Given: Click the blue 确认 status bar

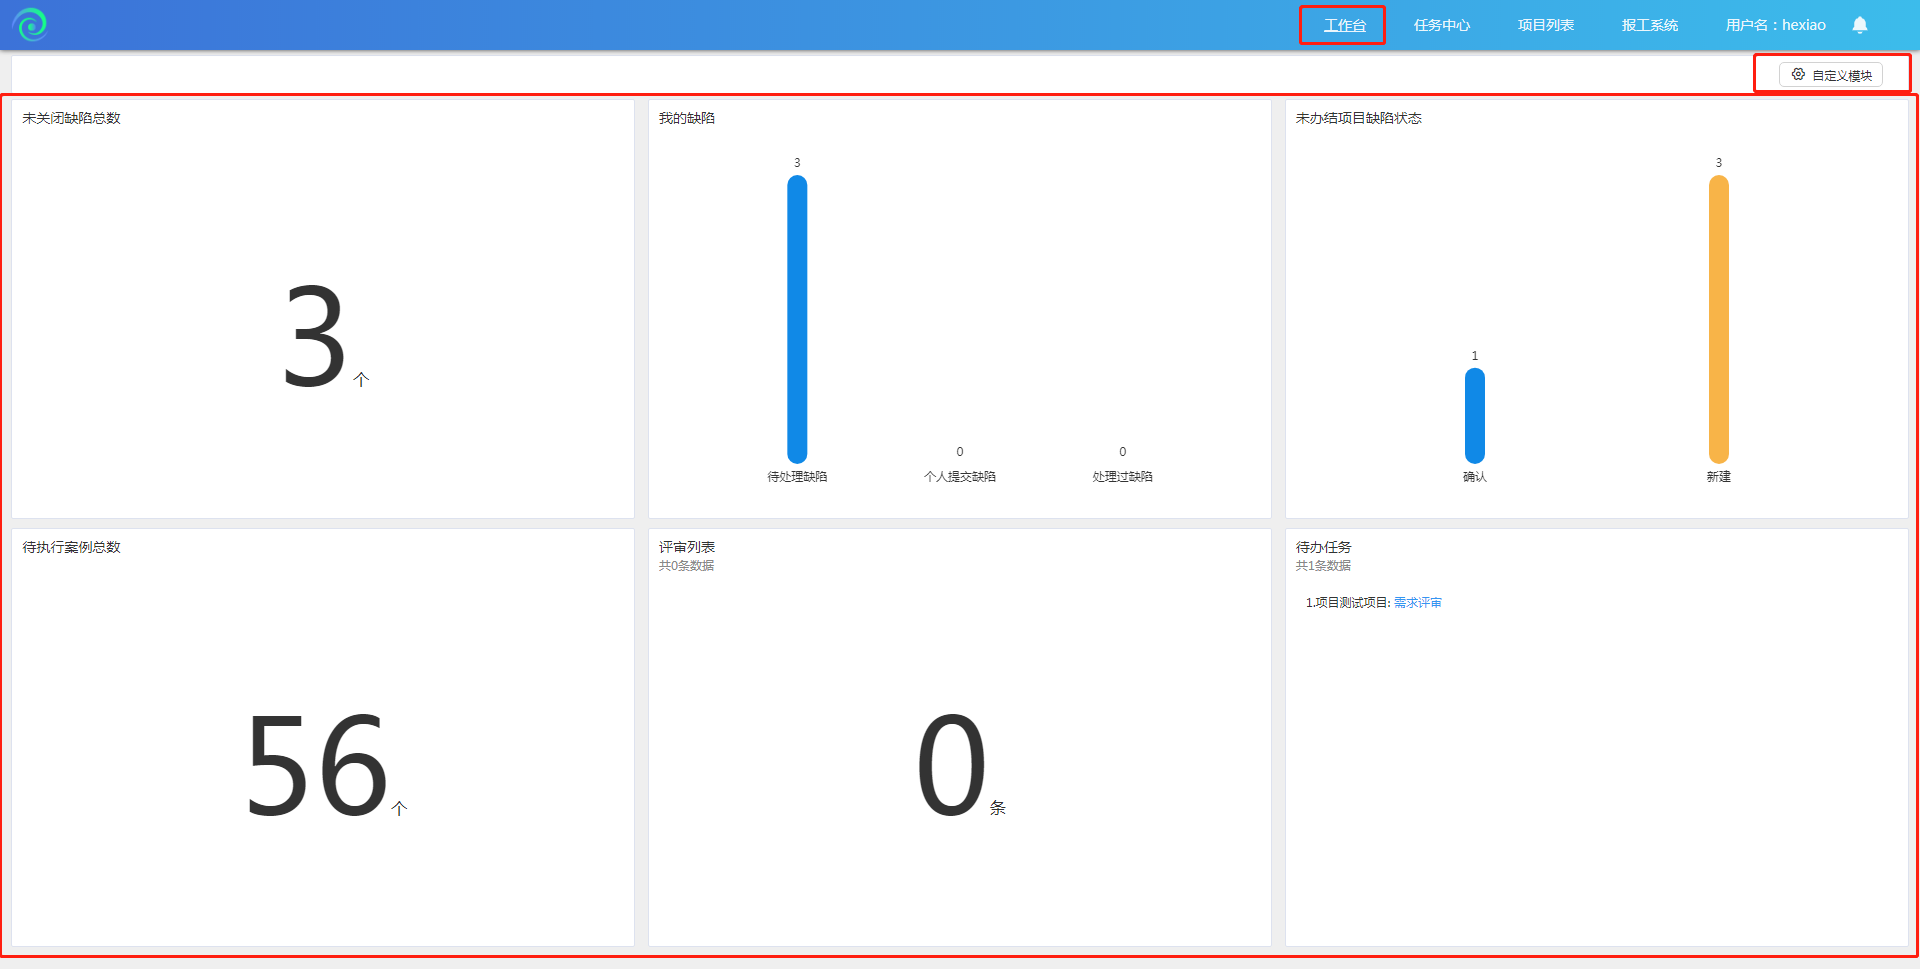Looking at the screenshot, I should [1474, 416].
